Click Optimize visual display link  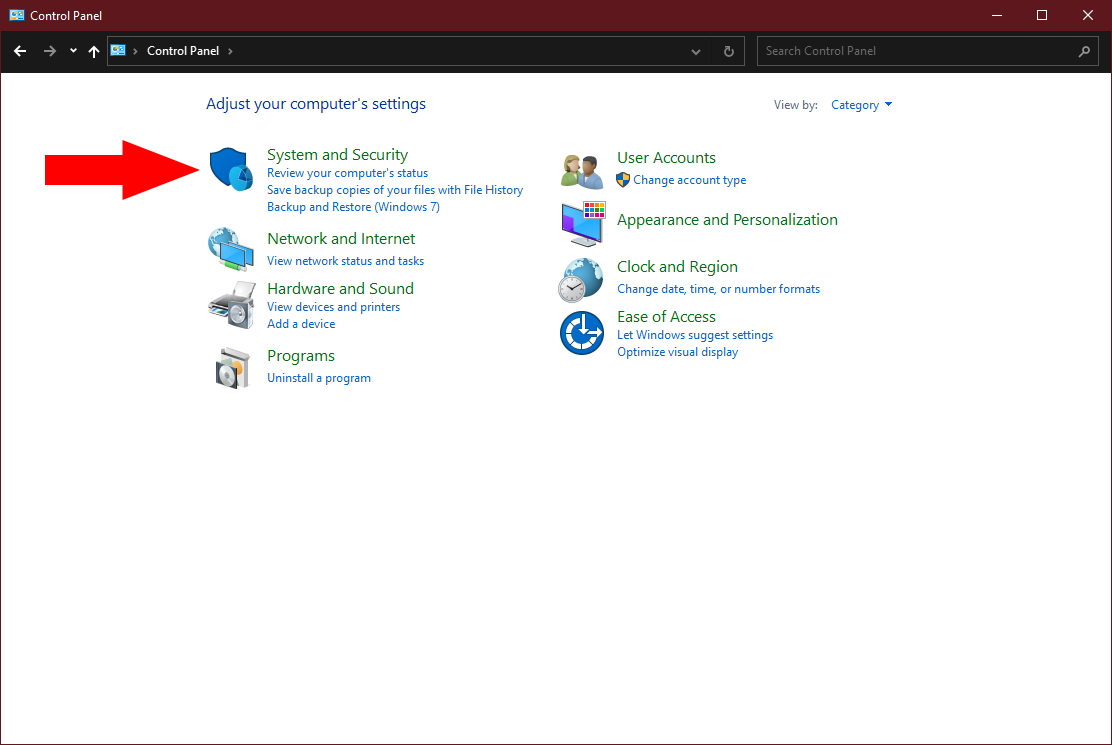677,352
